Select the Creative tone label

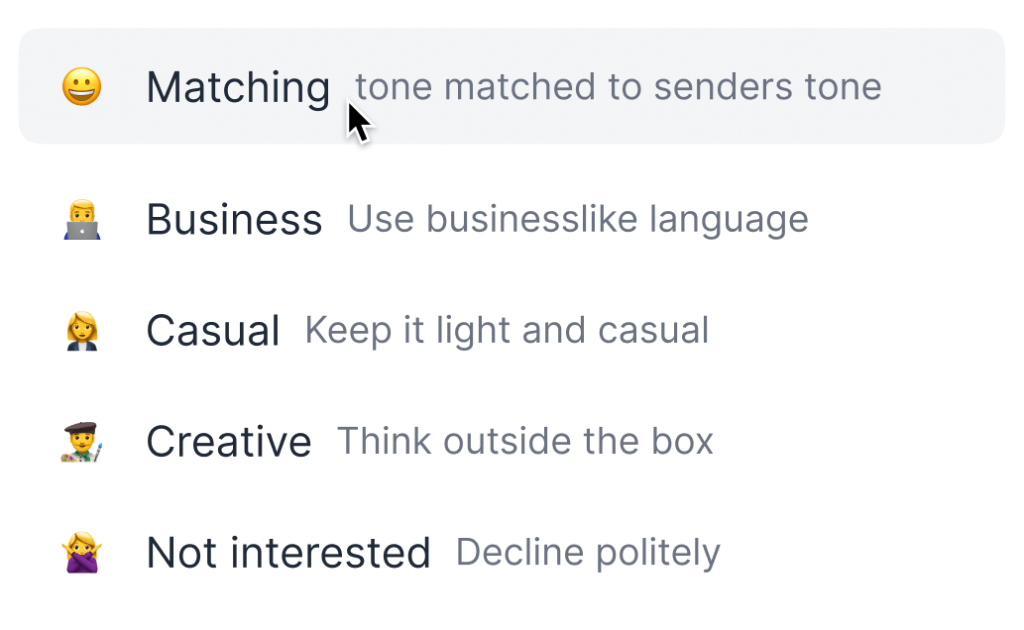[x=228, y=441]
